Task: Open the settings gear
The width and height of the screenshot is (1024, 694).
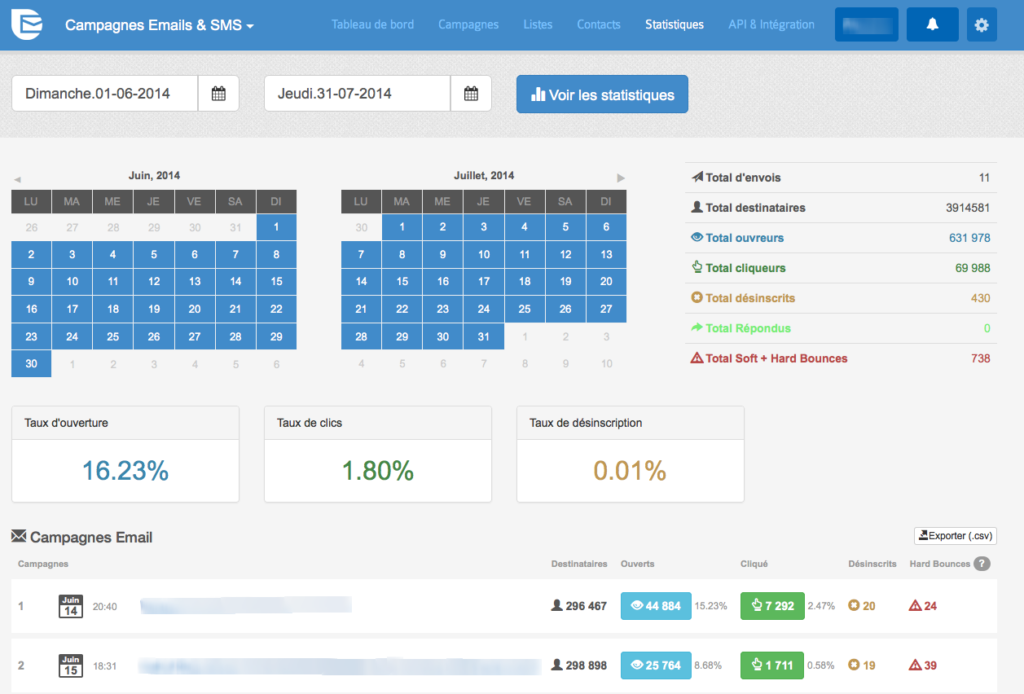Action: pos(981,23)
